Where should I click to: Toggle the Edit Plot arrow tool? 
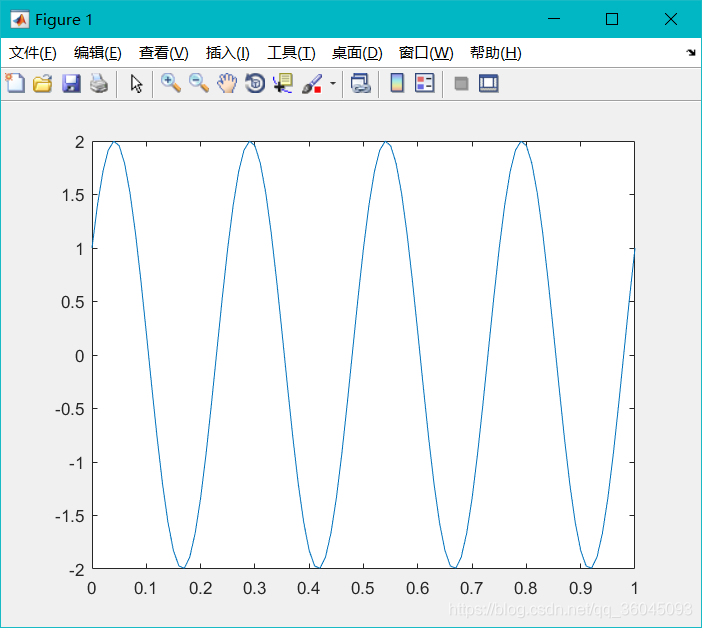[x=137, y=84]
